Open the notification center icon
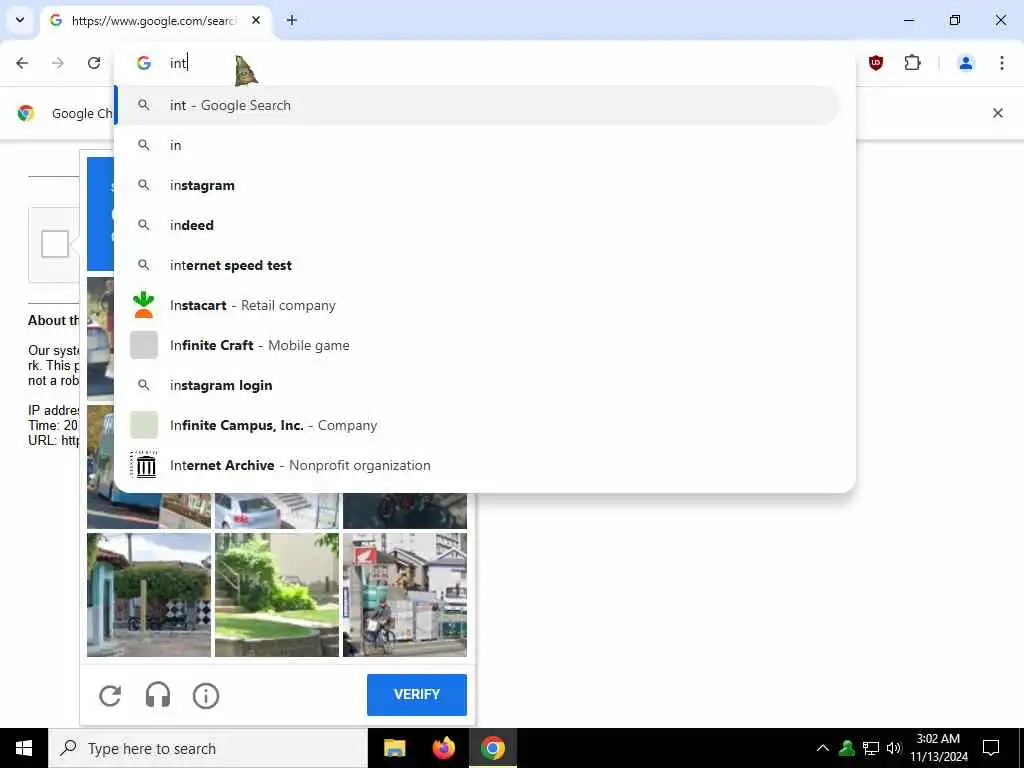 tap(991, 748)
